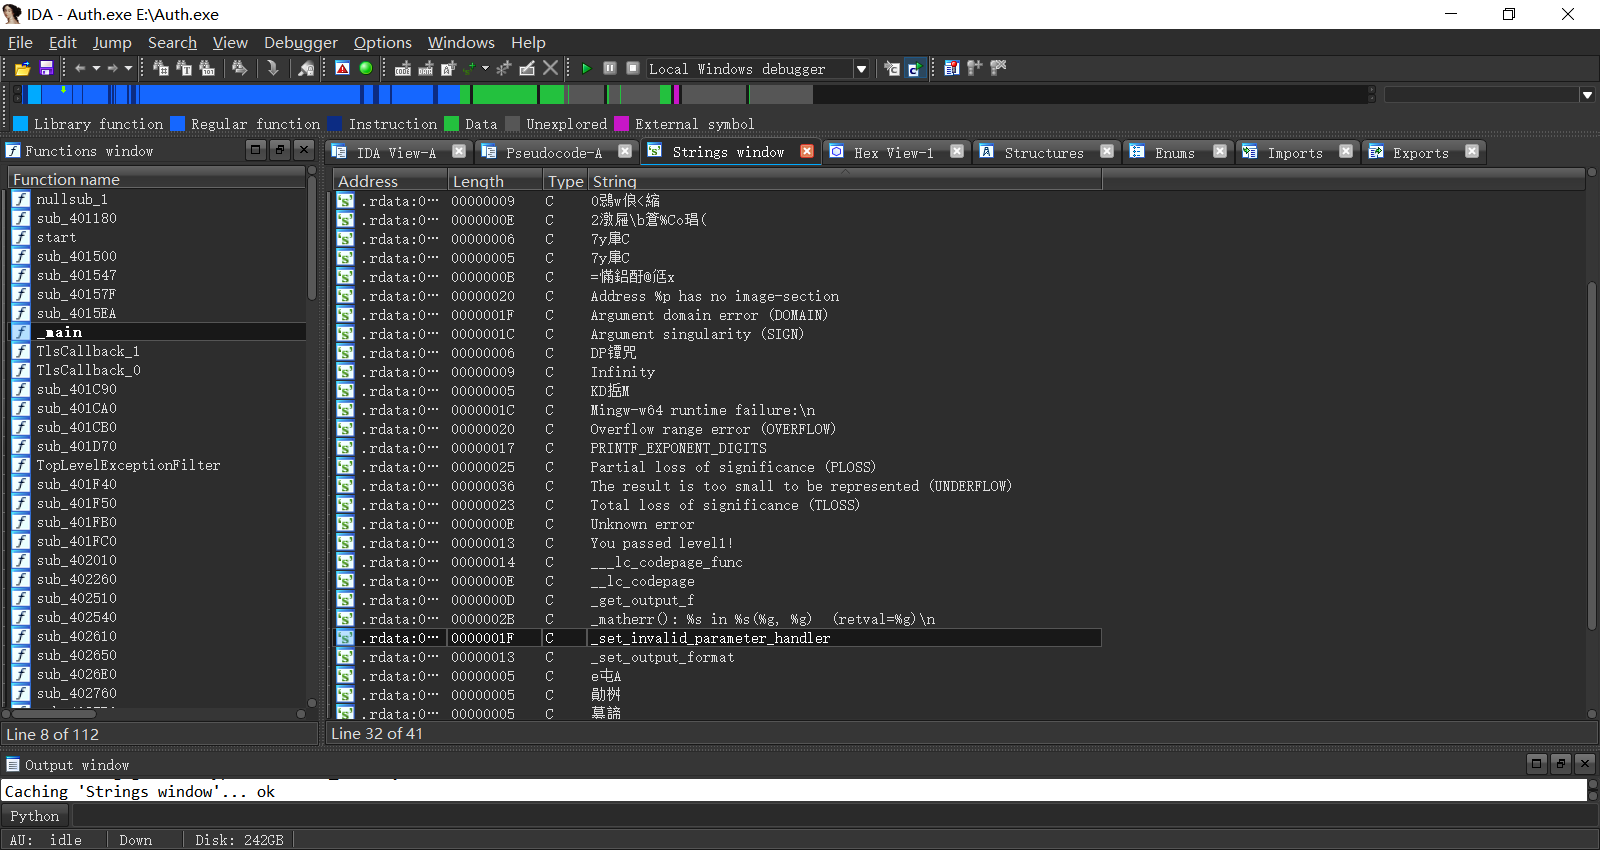1600x850 pixels.
Task: Select the 'Unknown error' string row
Action: 718,524
